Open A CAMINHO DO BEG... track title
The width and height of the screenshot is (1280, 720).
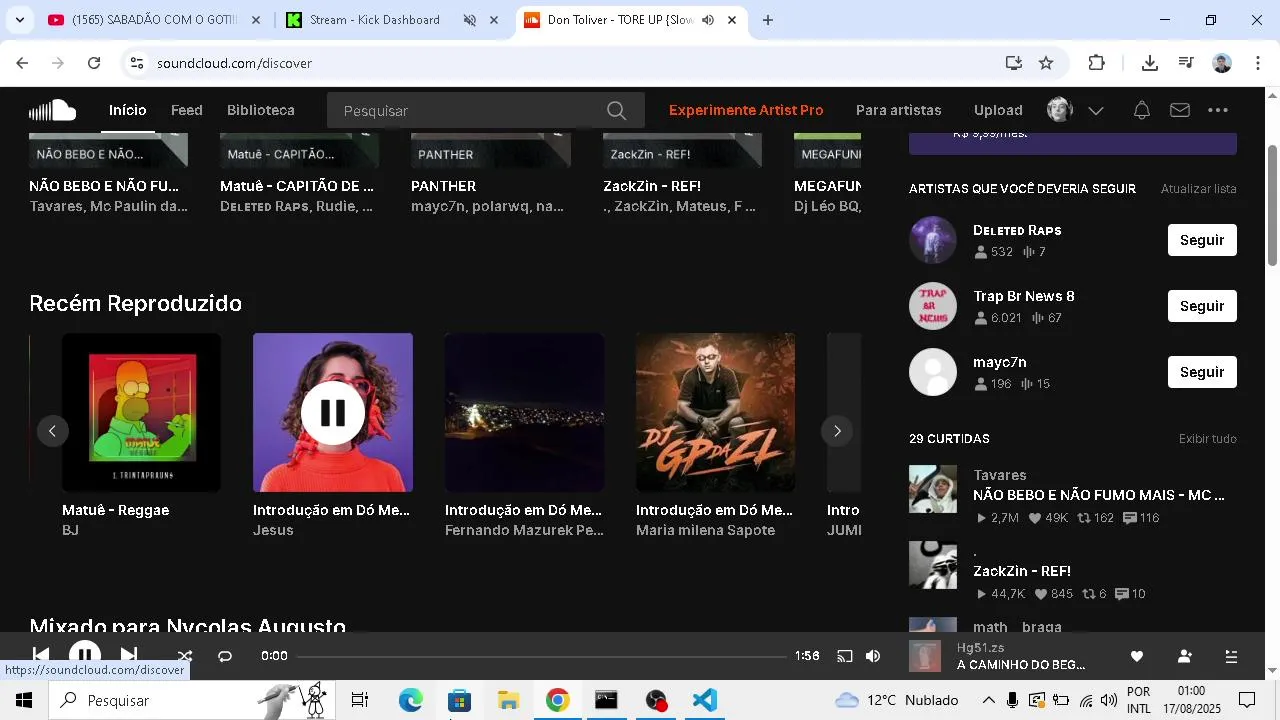click(1021, 665)
